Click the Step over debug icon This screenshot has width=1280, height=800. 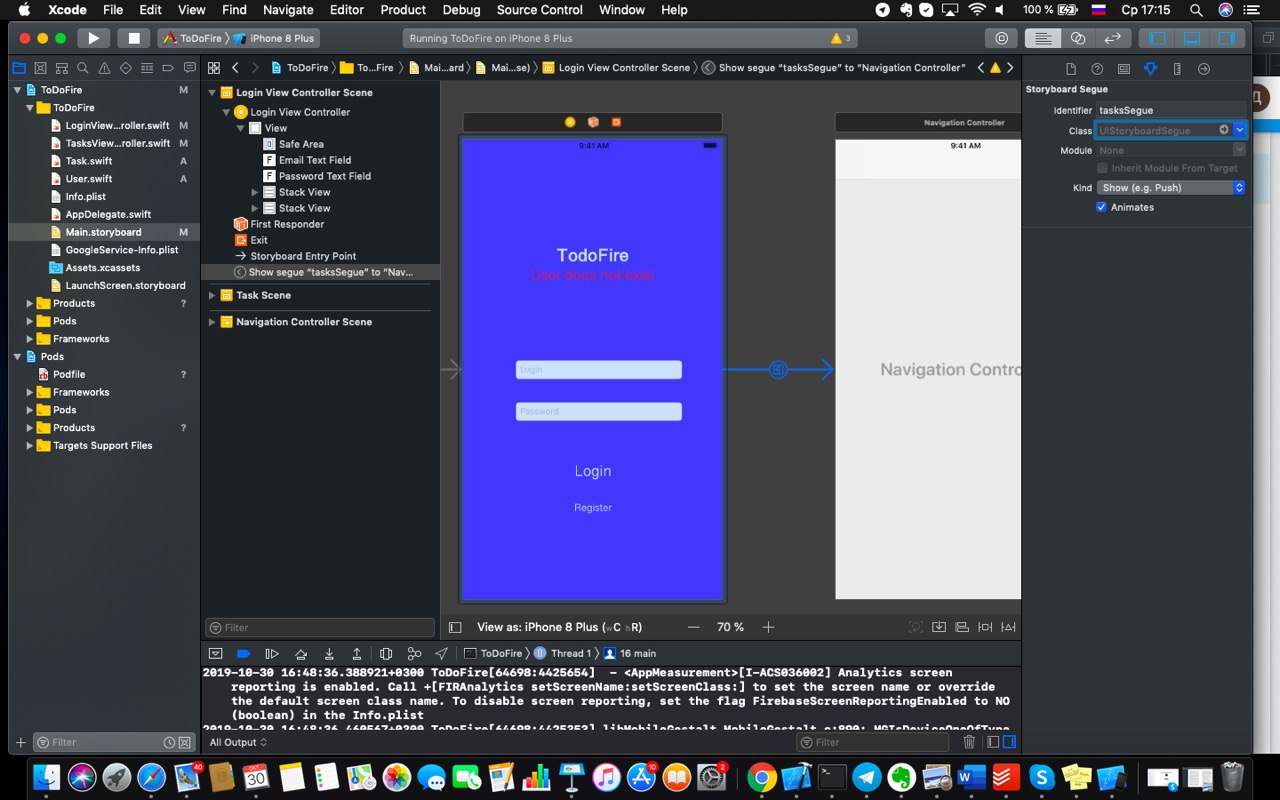[x=300, y=653]
